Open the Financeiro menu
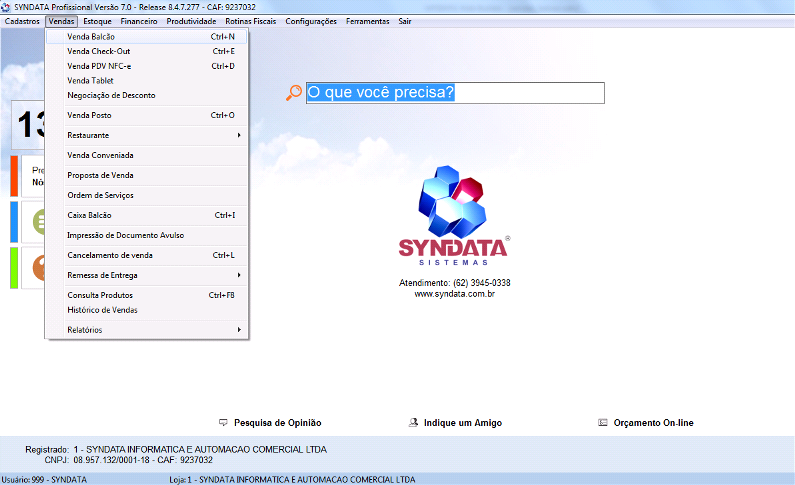 click(139, 21)
